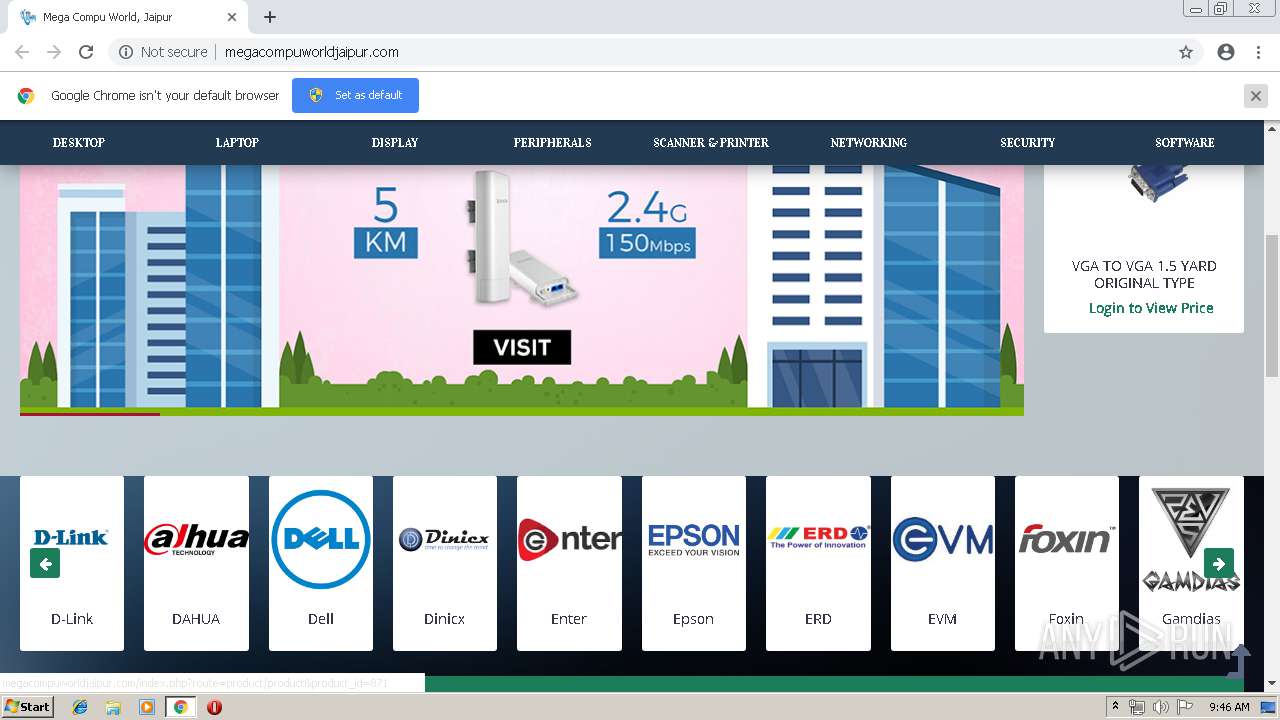Click volume speaker tray icon
This screenshot has width=1280, height=720.
[1160, 707]
